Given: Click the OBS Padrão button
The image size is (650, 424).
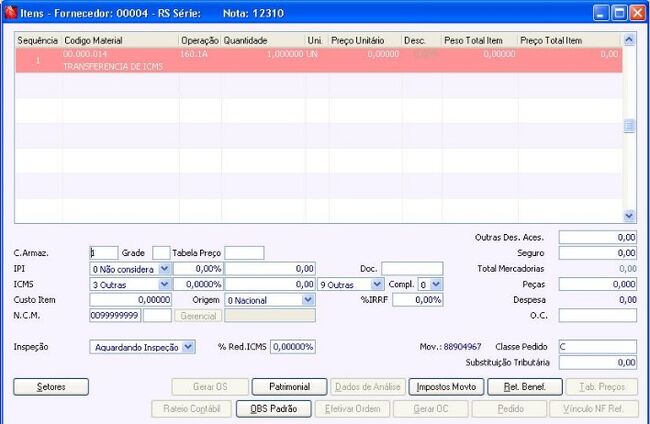Looking at the screenshot, I should (x=274, y=409).
